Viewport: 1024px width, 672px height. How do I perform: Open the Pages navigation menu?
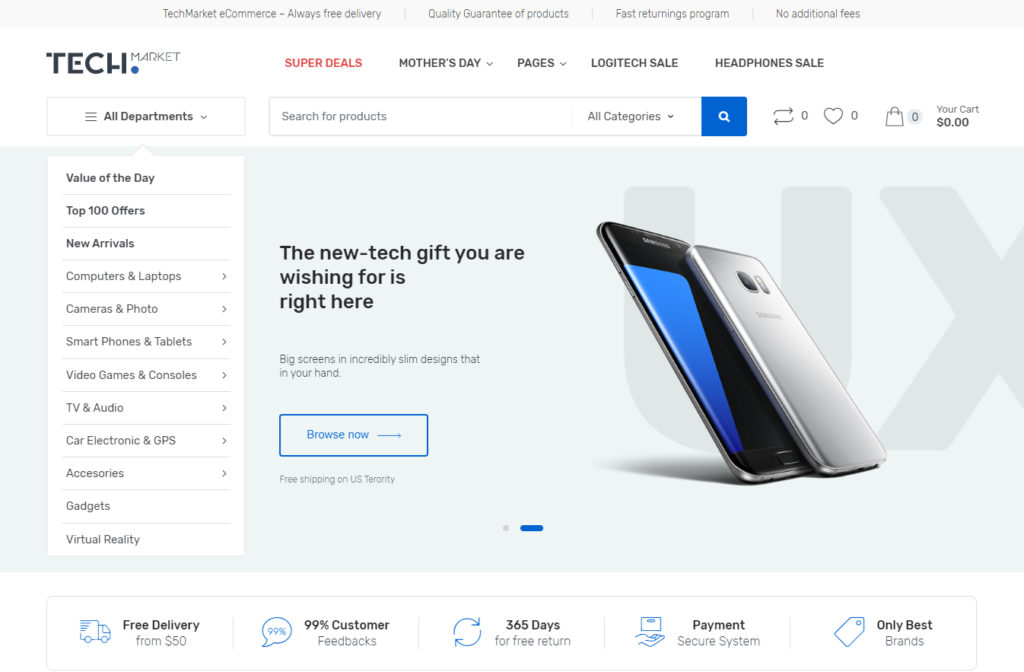tap(541, 63)
